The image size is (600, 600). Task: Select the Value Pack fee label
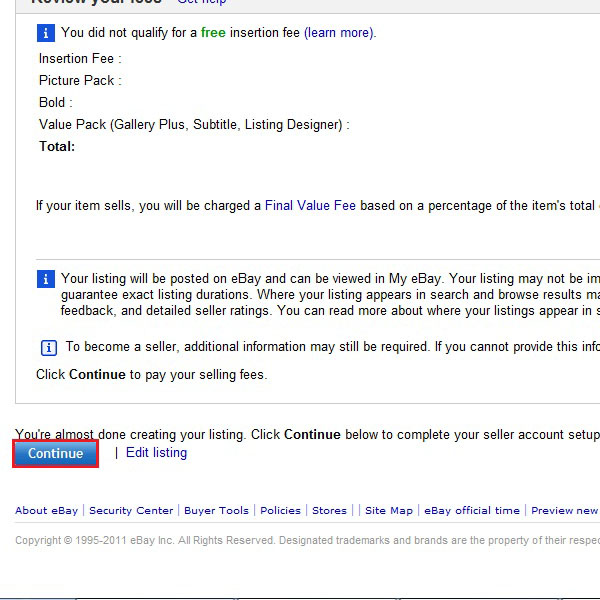coord(194,125)
